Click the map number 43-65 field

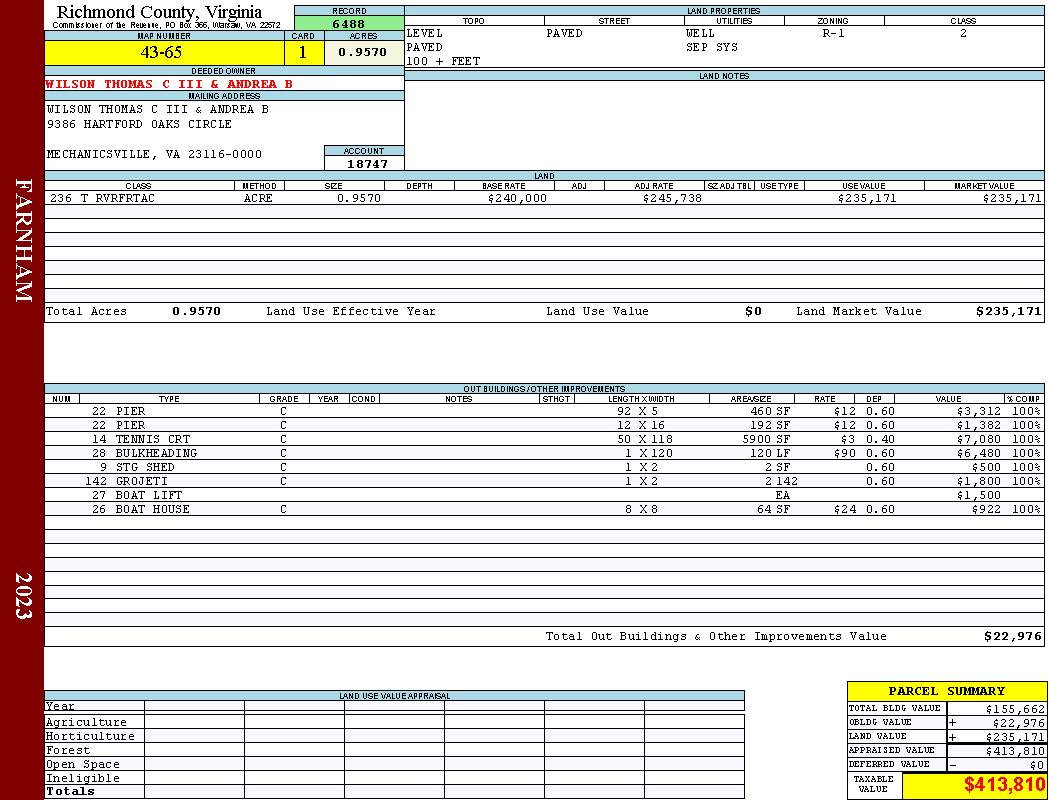[x=164, y=52]
